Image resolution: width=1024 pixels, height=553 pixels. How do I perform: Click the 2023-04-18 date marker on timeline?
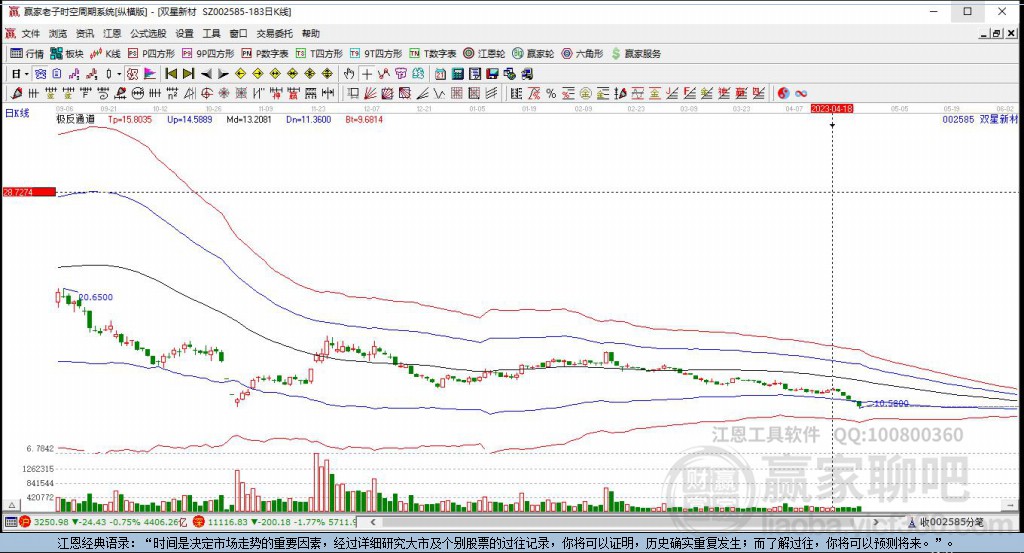pyautogui.click(x=832, y=107)
